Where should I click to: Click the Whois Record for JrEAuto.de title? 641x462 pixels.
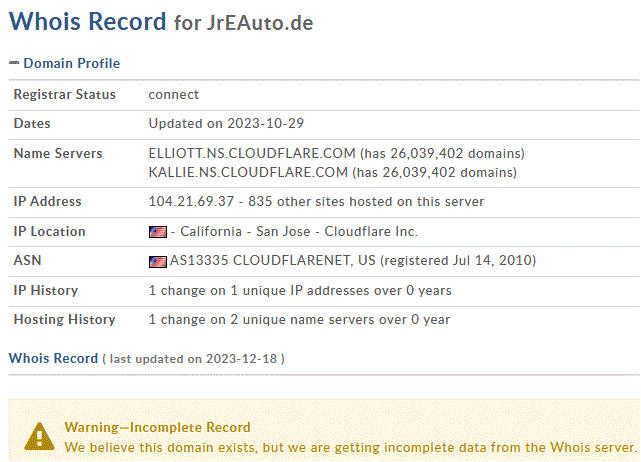161,22
